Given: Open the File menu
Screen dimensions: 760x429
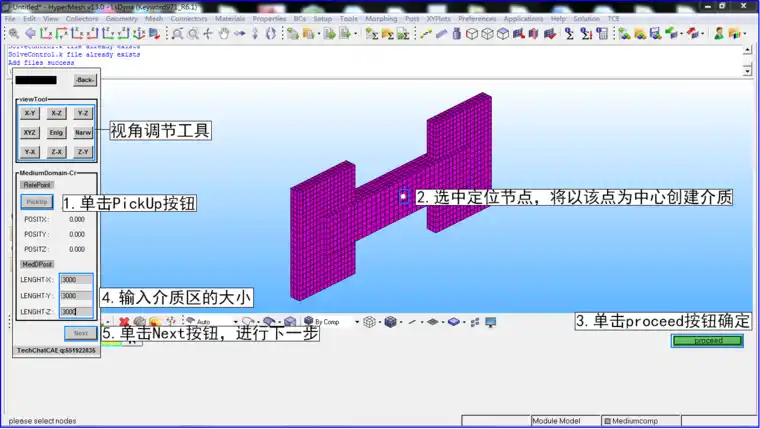Looking at the screenshot, I should pos(10,18).
